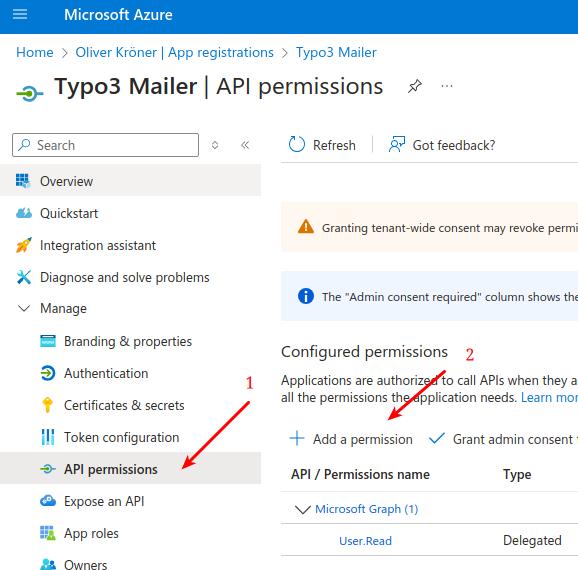Viewport: 578px width, 570px height.
Task: Click the API permissions sidebar icon
Action: click(48, 469)
